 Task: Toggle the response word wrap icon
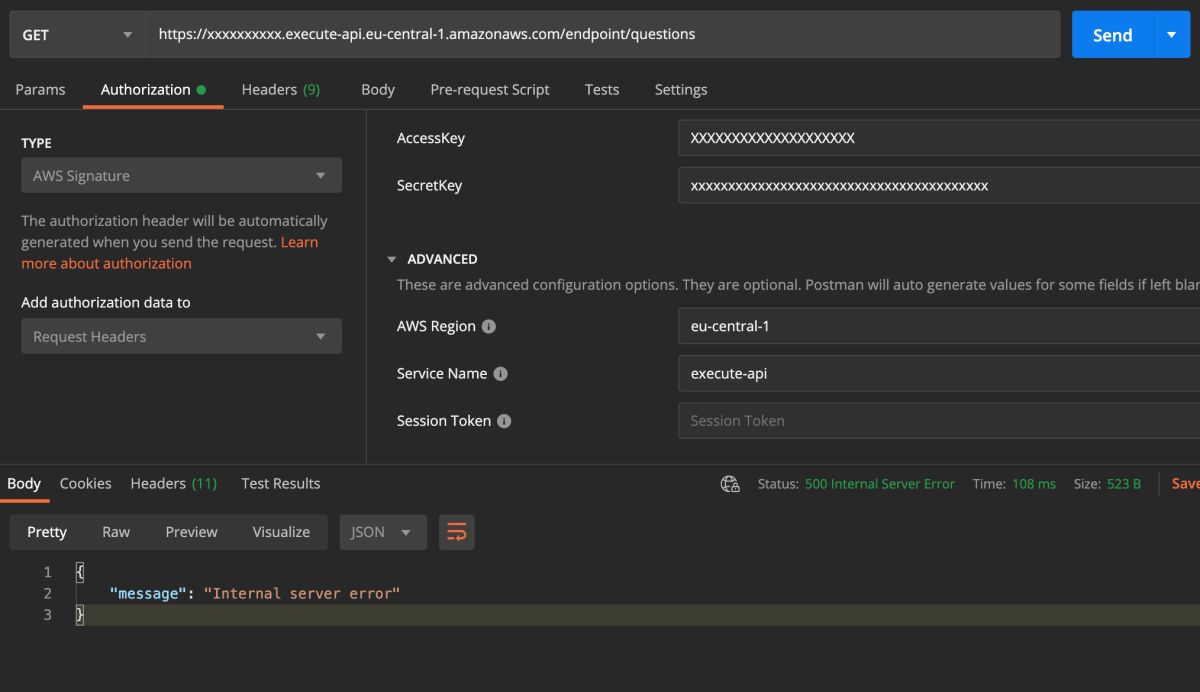click(456, 532)
